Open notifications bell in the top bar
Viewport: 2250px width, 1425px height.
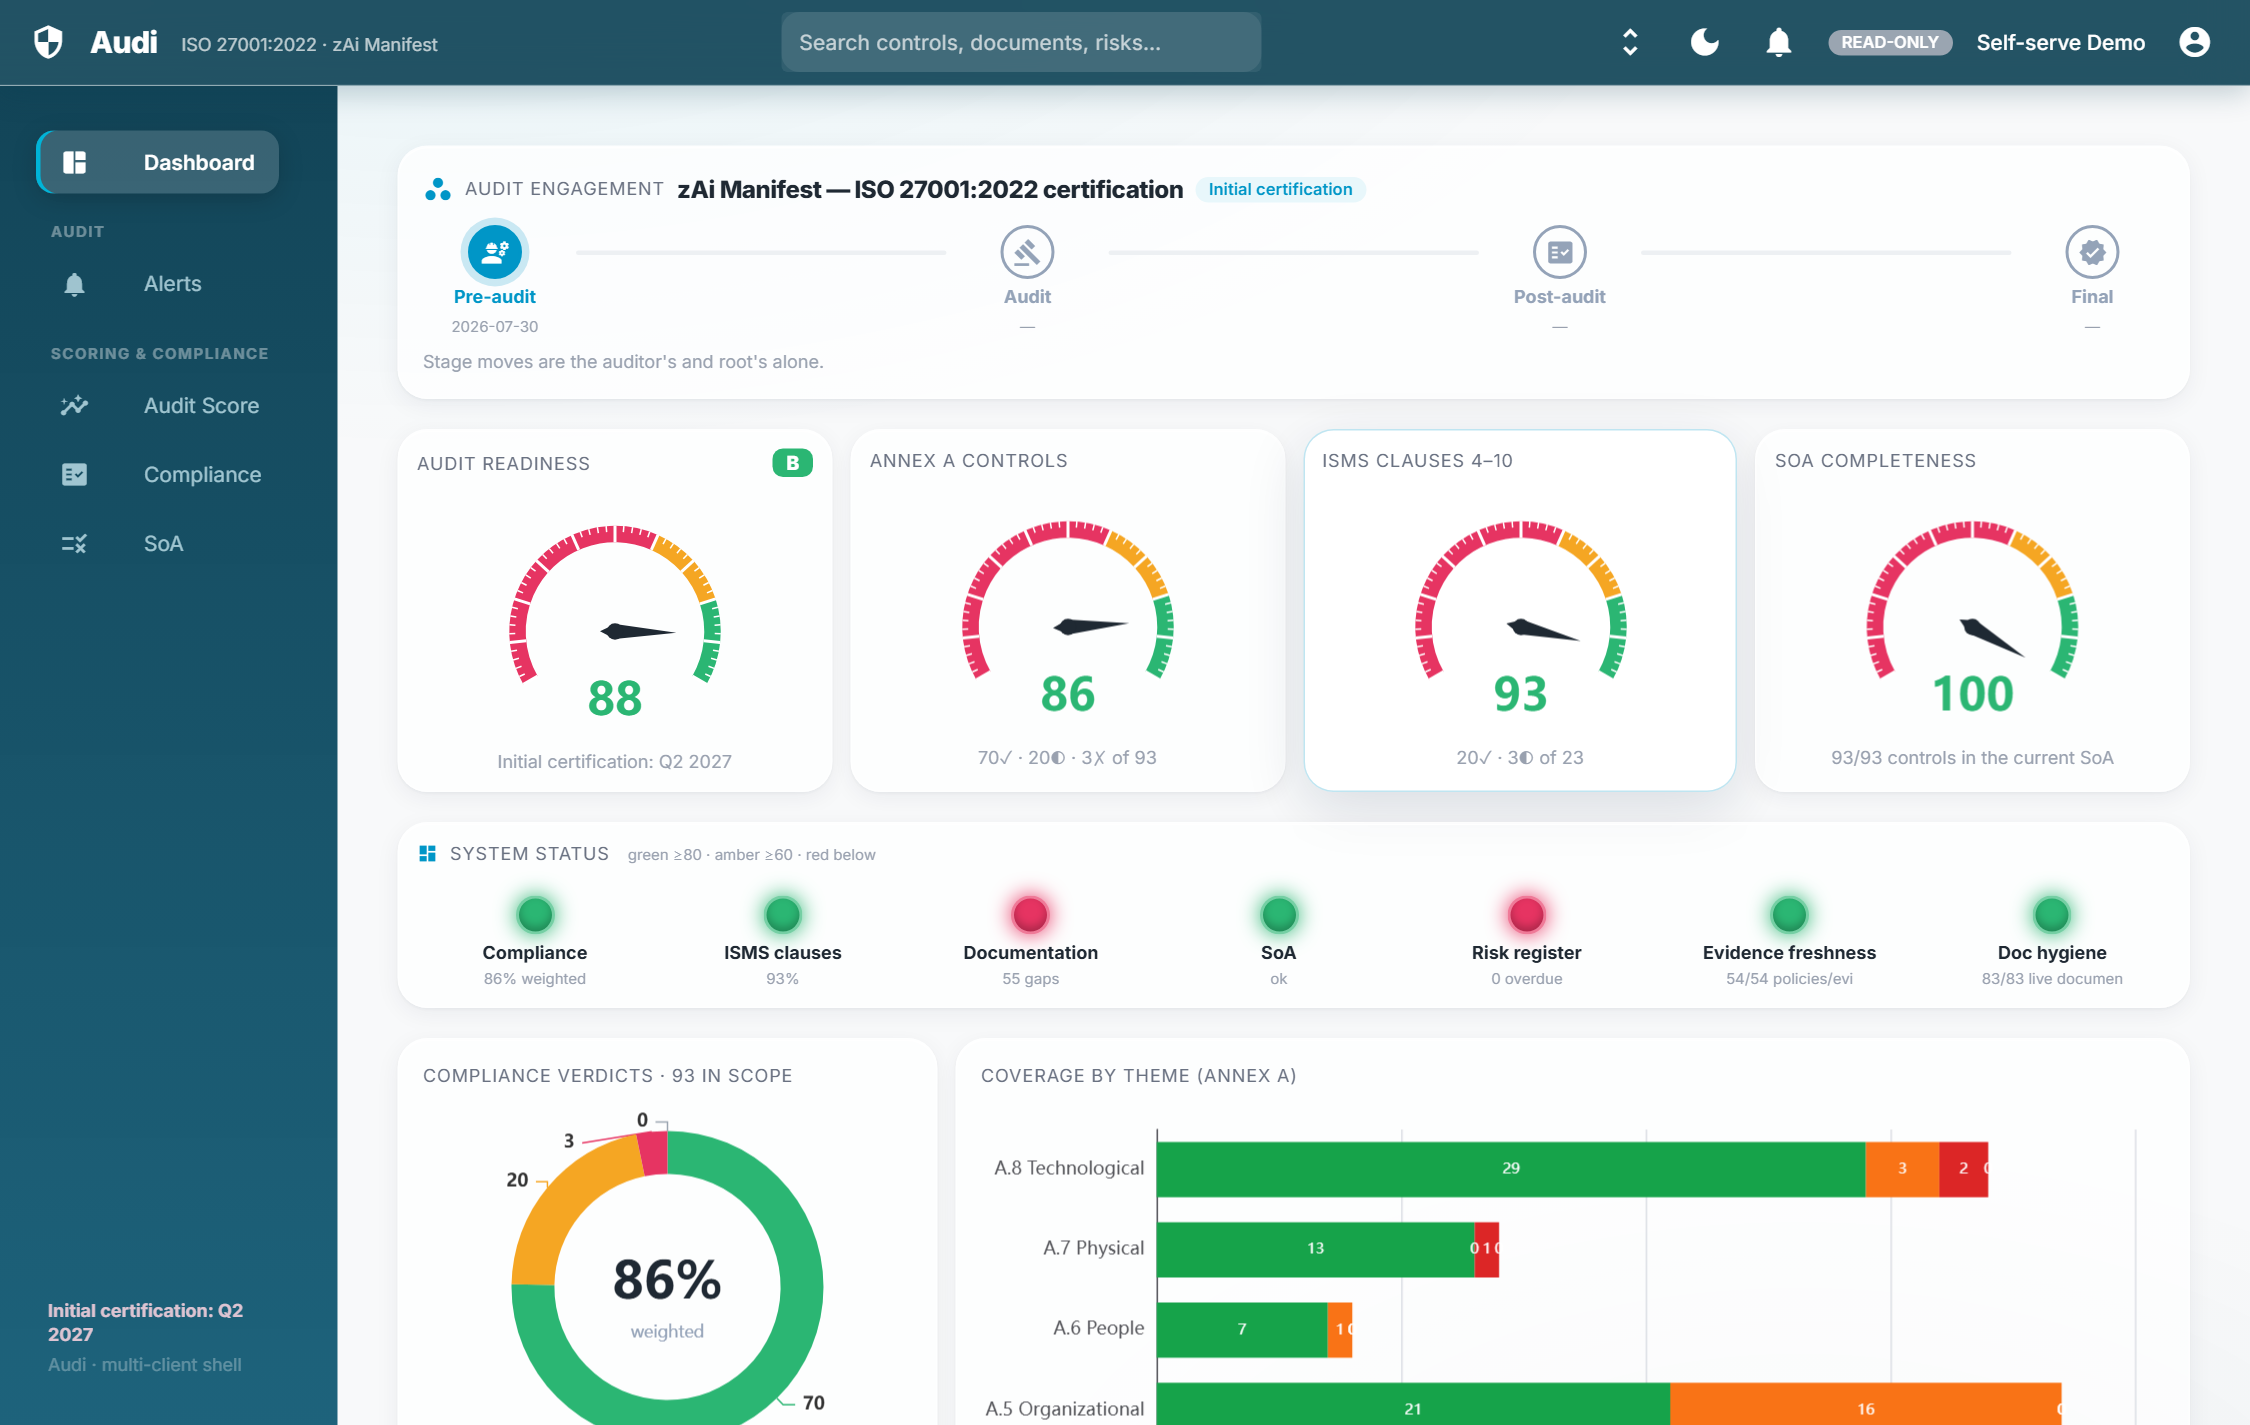1778,42
